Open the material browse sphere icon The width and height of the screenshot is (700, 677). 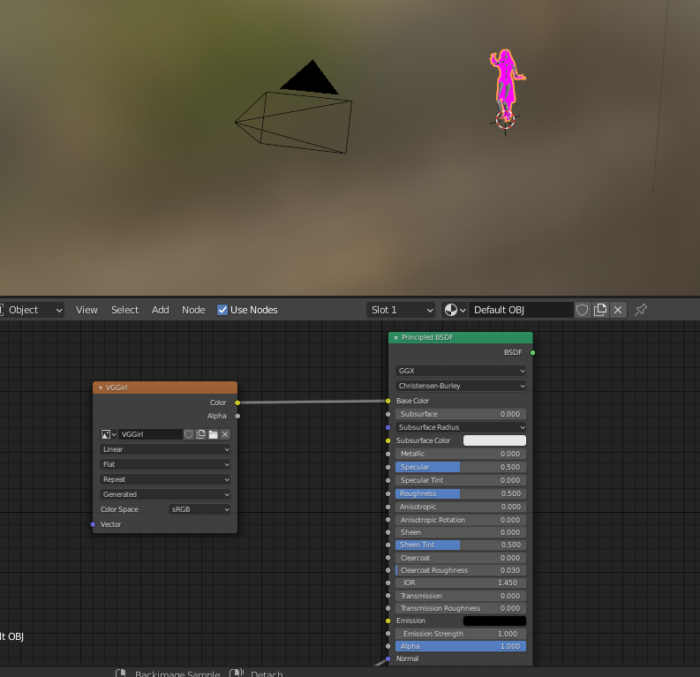coord(454,310)
